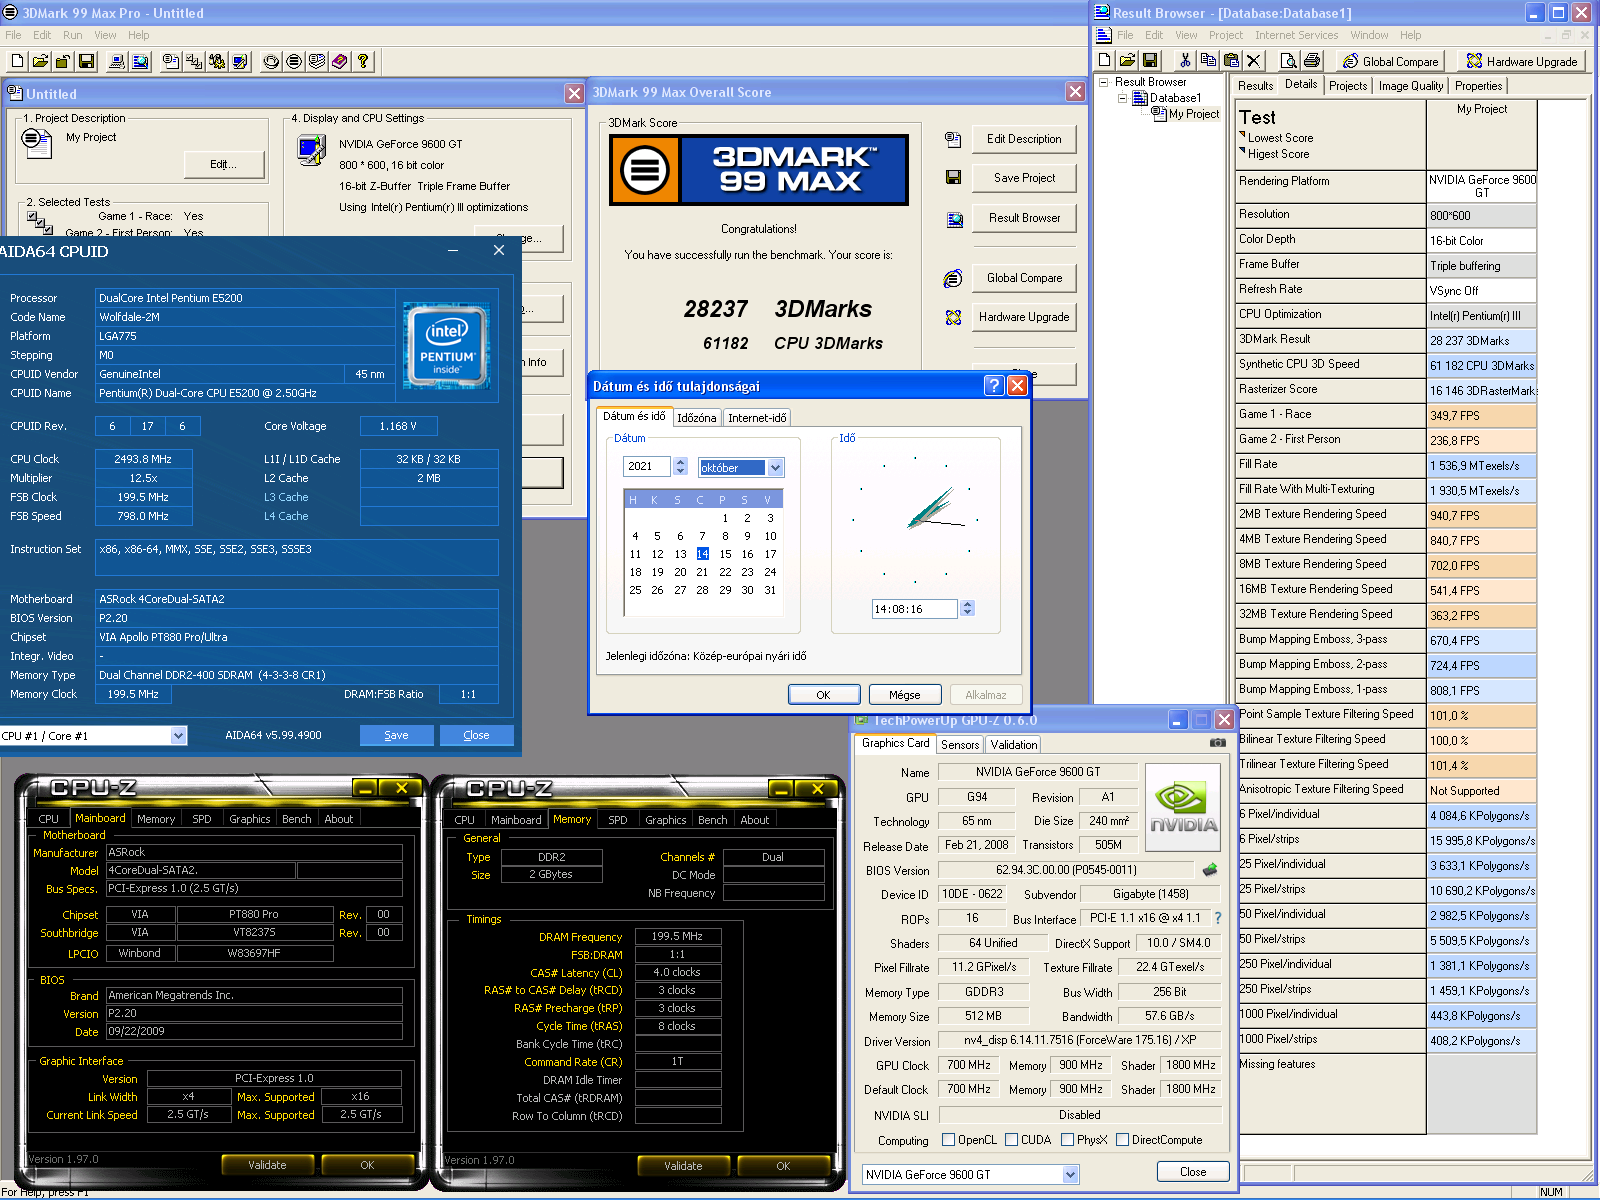This screenshot has height=1200, width=1600.
Task: Click the GPU-Z screenshot camera icon
Action: pyautogui.click(x=1217, y=743)
